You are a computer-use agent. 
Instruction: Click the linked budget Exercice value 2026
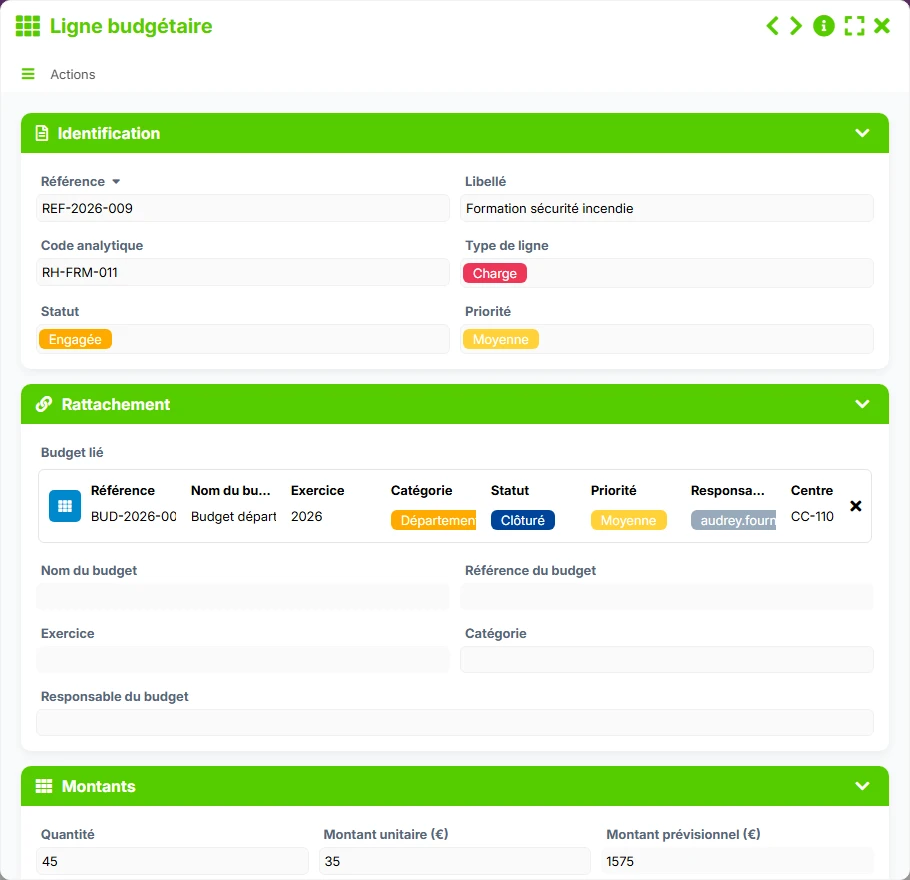pyautogui.click(x=306, y=516)
